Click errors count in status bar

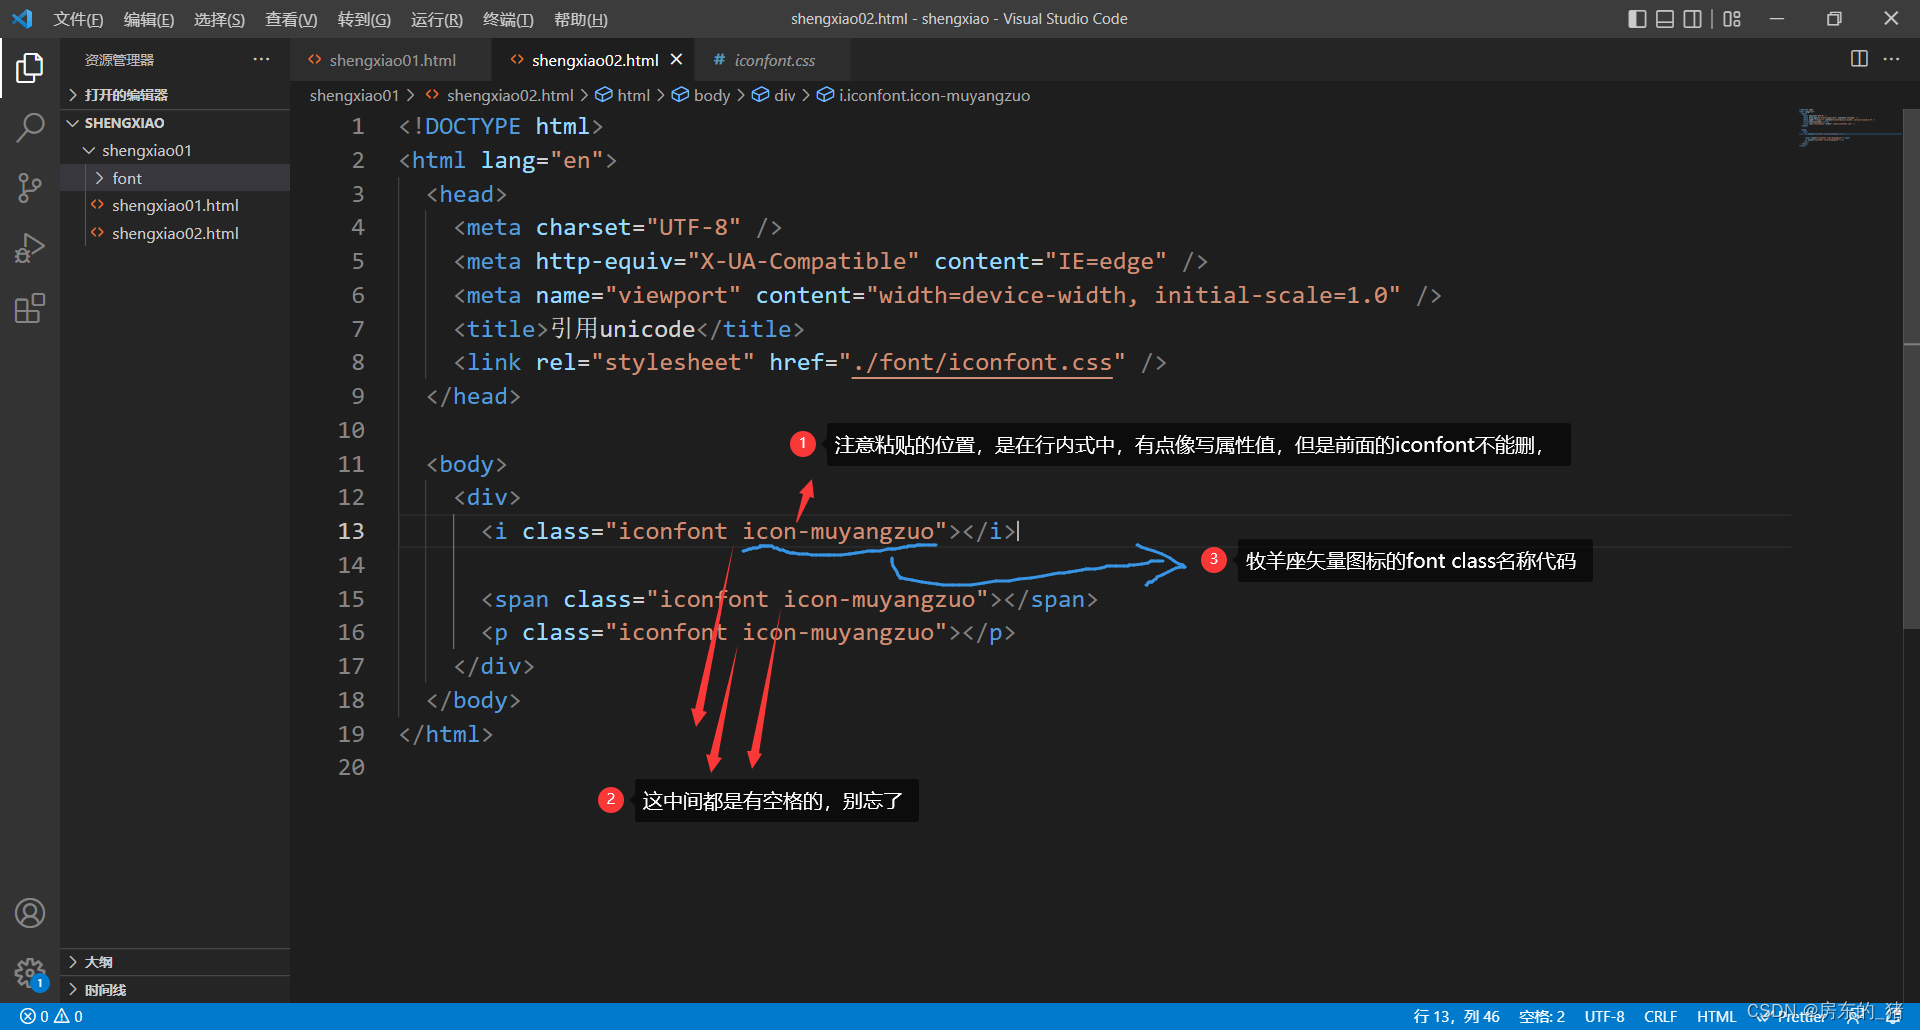click(x=34, y=1016)
